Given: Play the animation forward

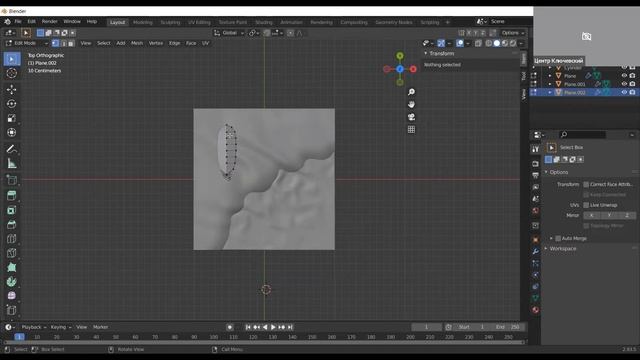Looking at the screenshot, I should pos(273,327).
